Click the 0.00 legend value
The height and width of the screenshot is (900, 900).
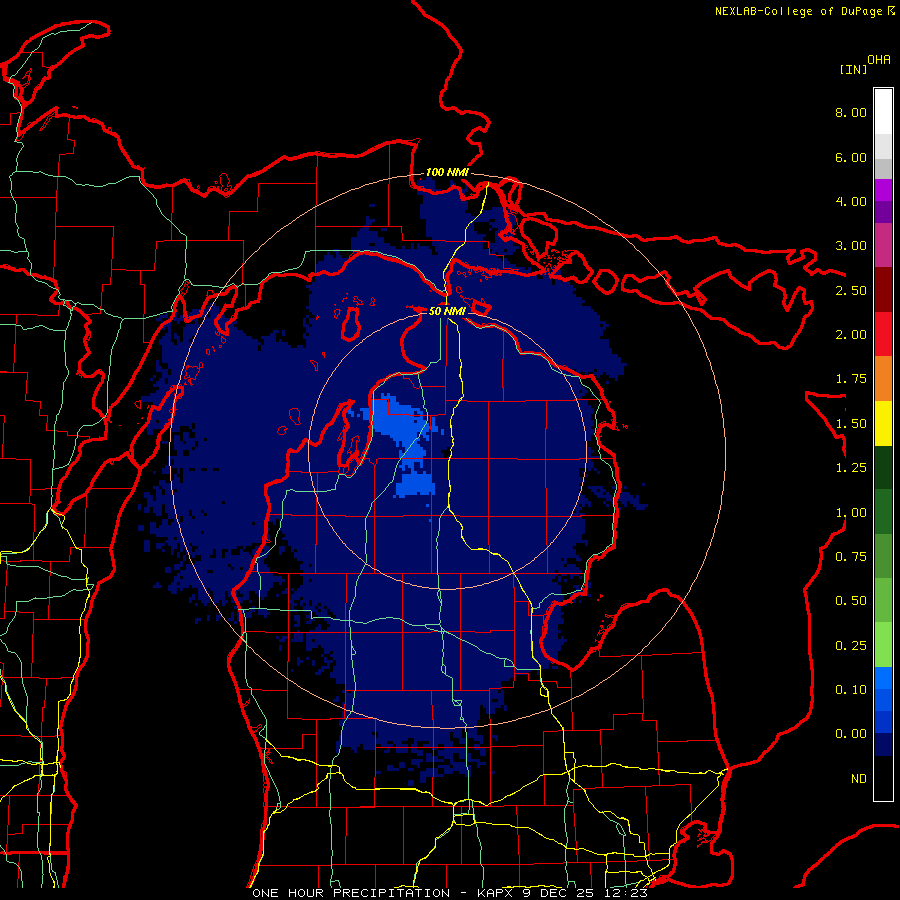851,734
